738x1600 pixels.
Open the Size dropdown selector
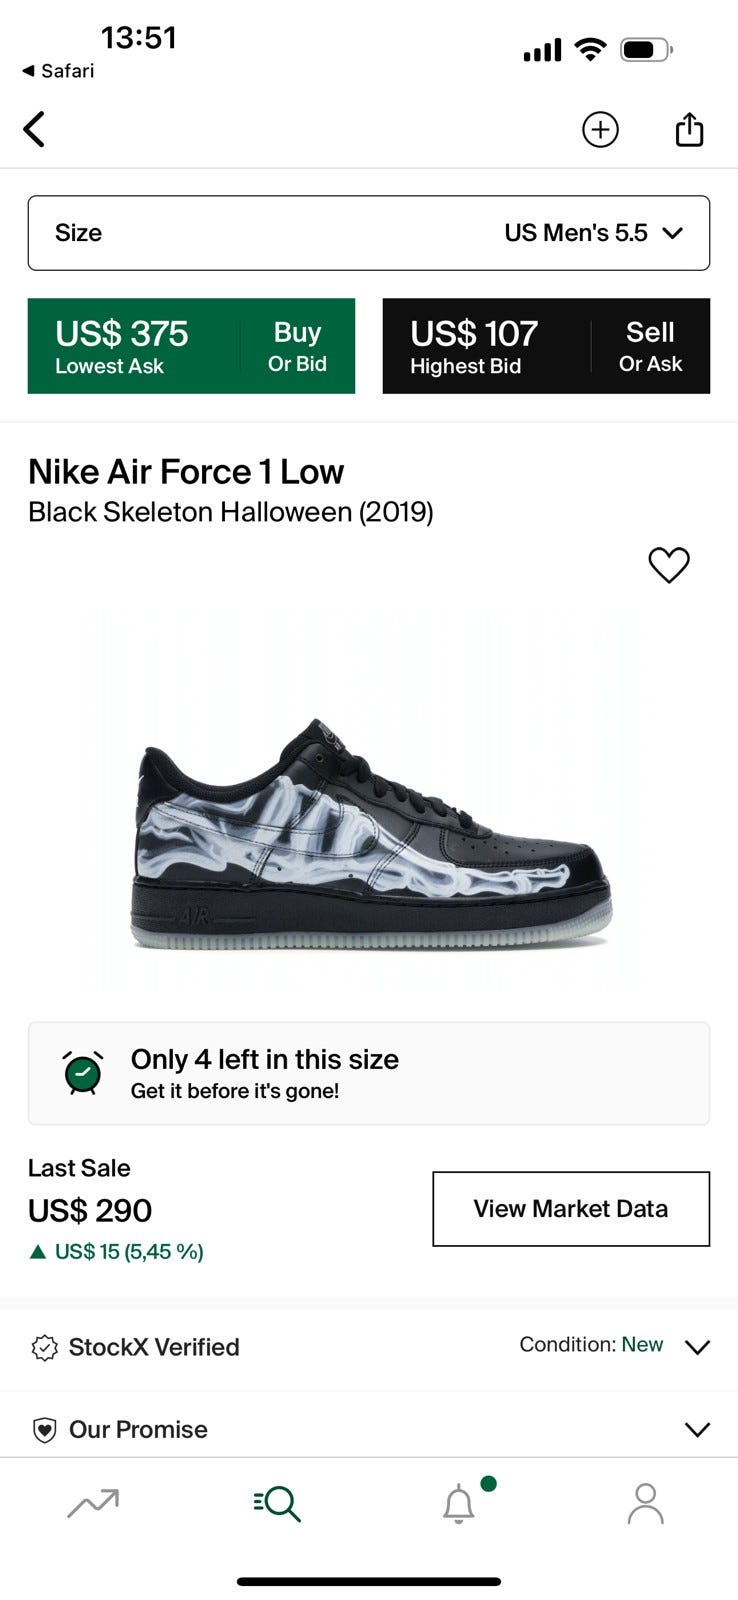pyautogui.click(x=369, y=233)
